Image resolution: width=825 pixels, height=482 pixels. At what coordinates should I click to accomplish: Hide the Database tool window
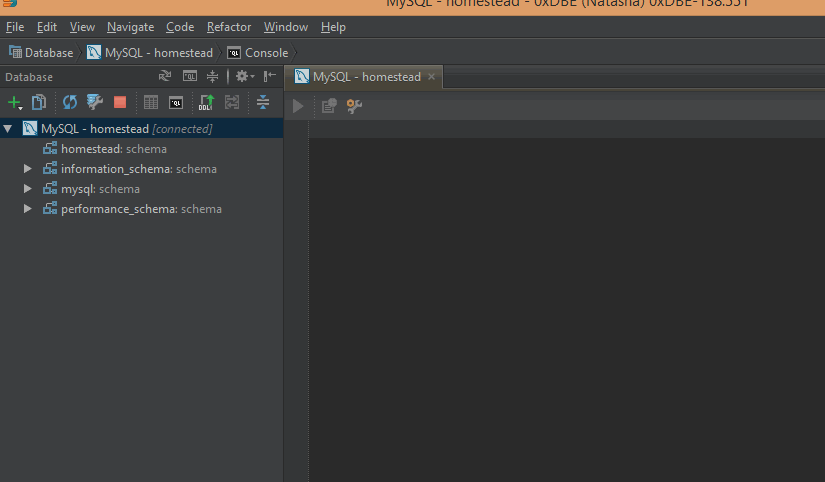(x=270, y=77)
